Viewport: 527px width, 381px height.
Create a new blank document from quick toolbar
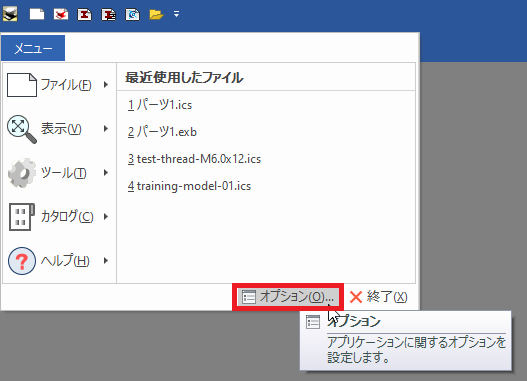37,14
